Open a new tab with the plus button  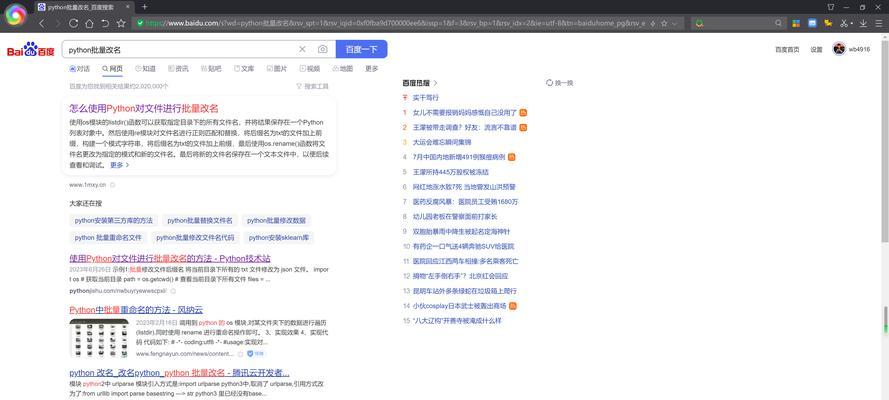(x=145, y=7)
